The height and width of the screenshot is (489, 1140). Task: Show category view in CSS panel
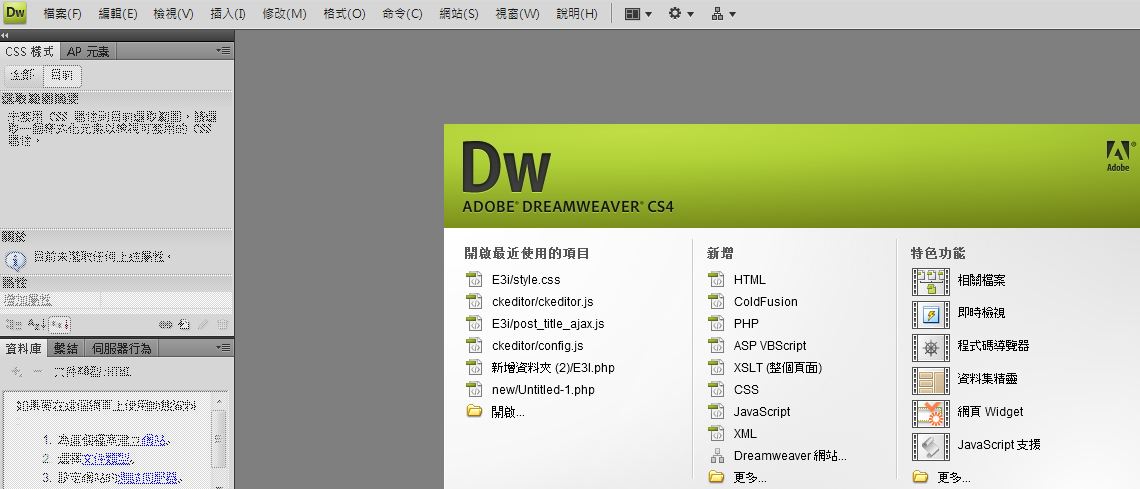tap(14, 324)
